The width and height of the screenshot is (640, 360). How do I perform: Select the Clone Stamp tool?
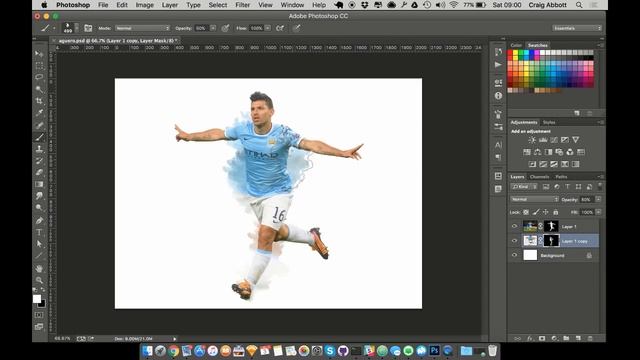39,149
